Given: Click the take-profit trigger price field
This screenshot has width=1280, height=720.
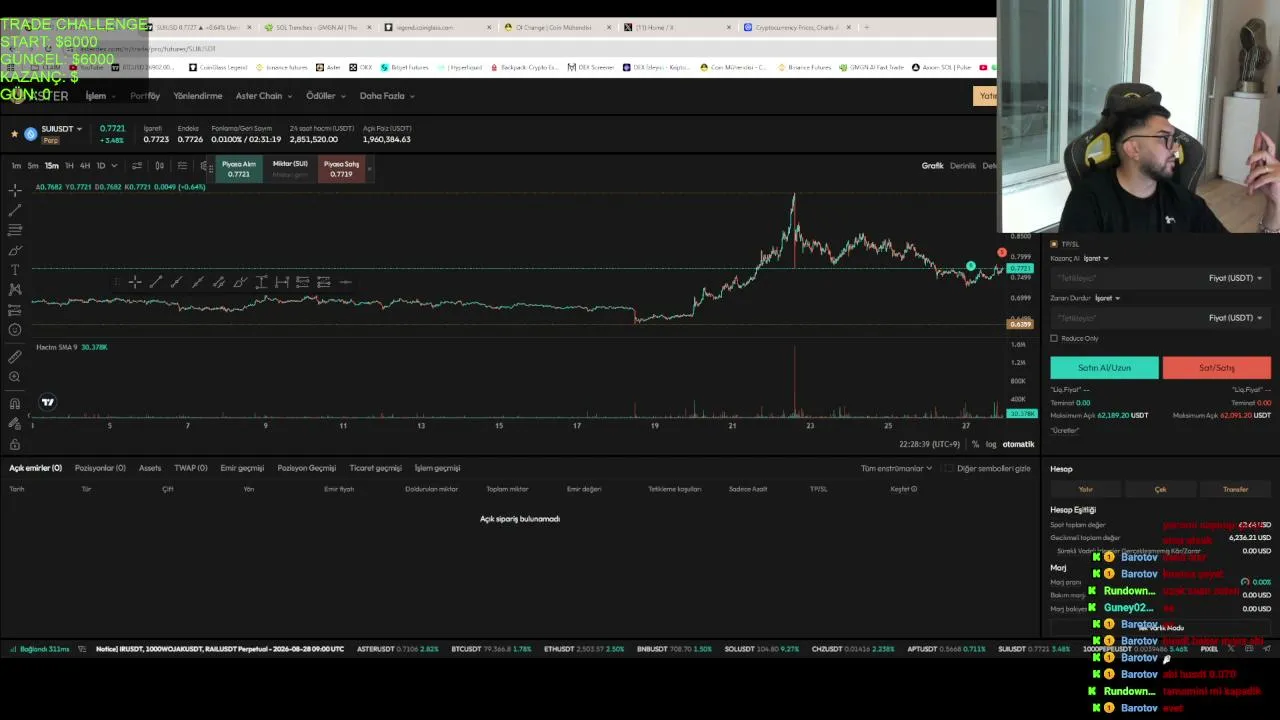Looking at the screenshot, I should coord(1125,278).
